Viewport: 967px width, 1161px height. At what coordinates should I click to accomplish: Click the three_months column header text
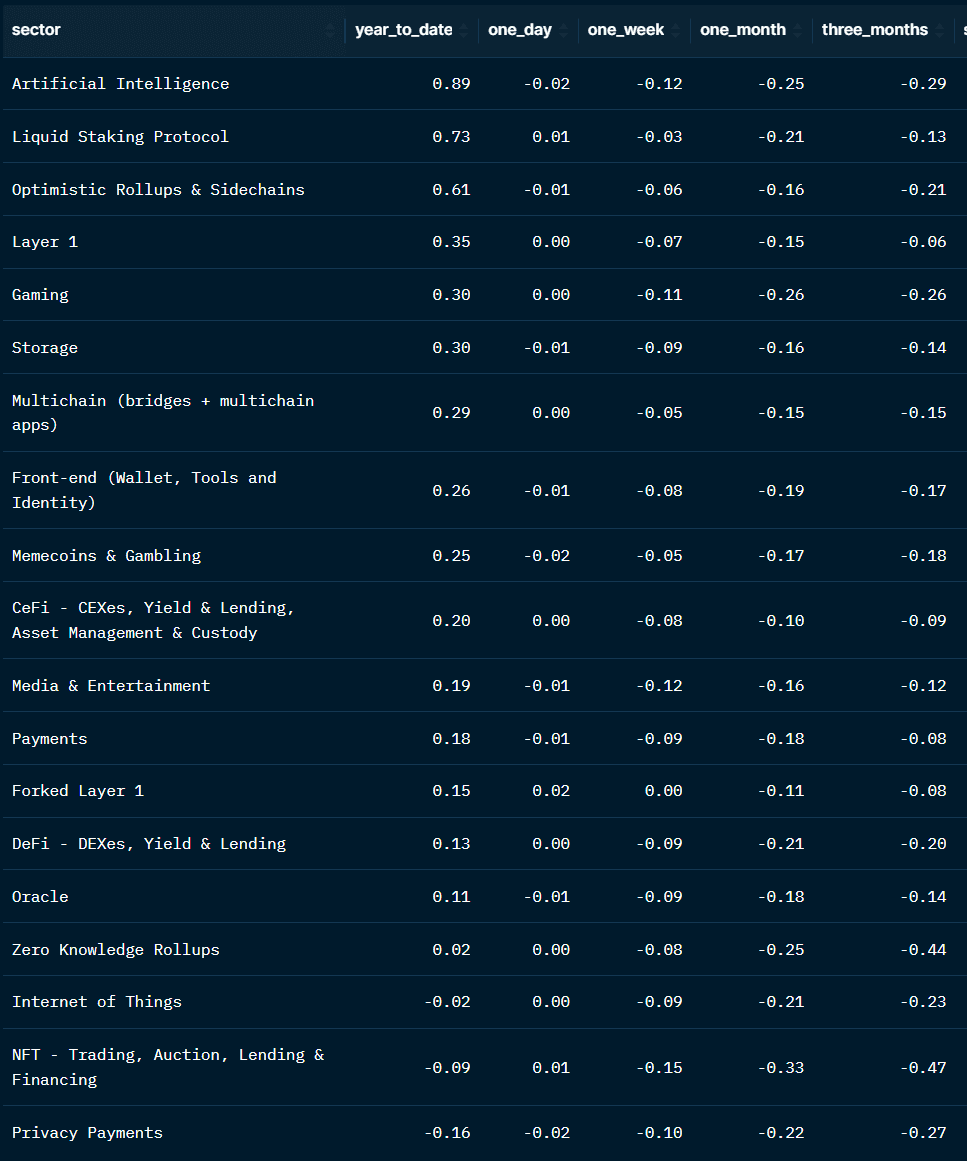click(x=874, y=30)
